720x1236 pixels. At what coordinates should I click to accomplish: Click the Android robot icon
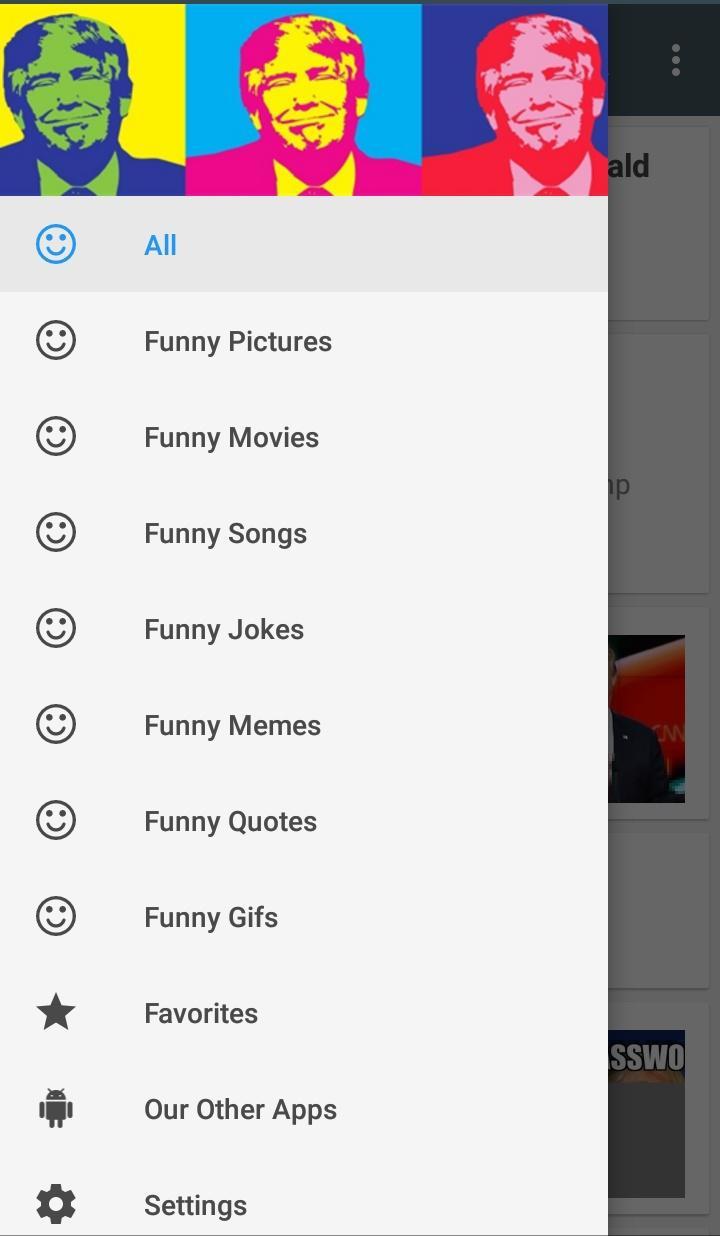click(56, 1108)
